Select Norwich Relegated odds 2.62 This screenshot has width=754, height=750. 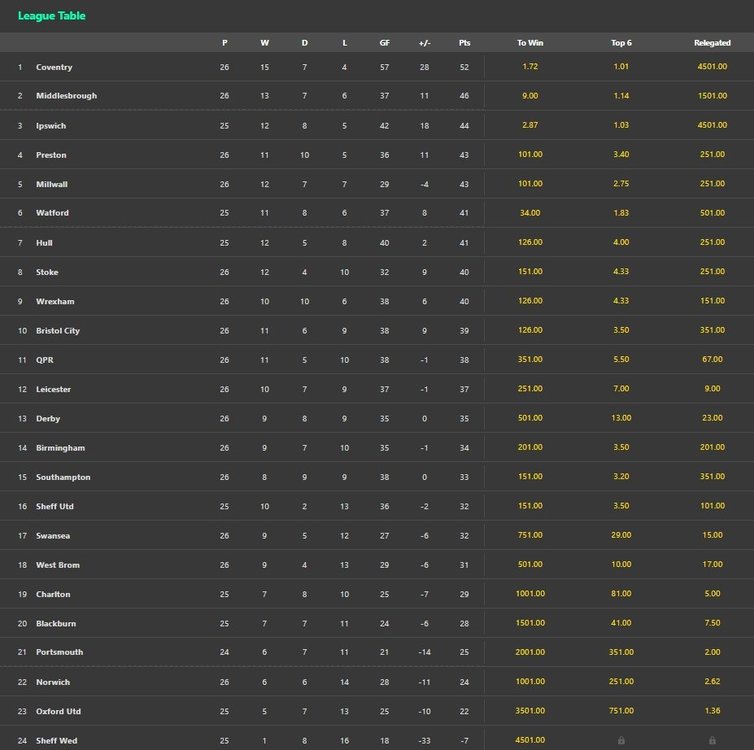712,681
